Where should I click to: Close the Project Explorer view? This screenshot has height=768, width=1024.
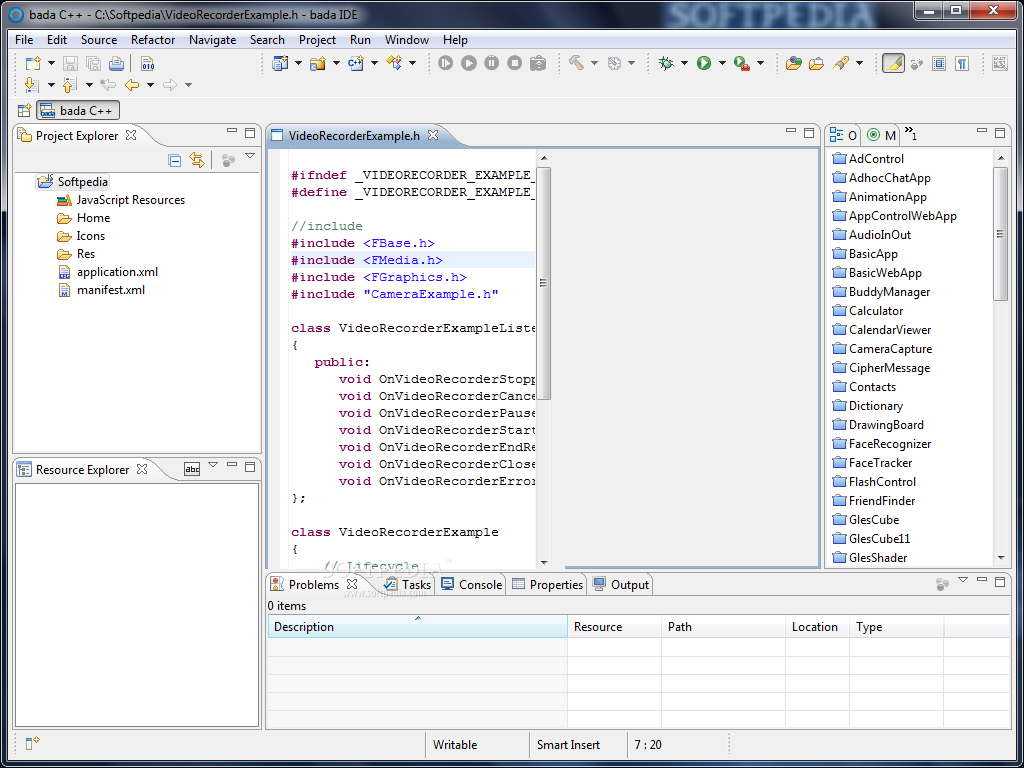(x=131, y=135)
